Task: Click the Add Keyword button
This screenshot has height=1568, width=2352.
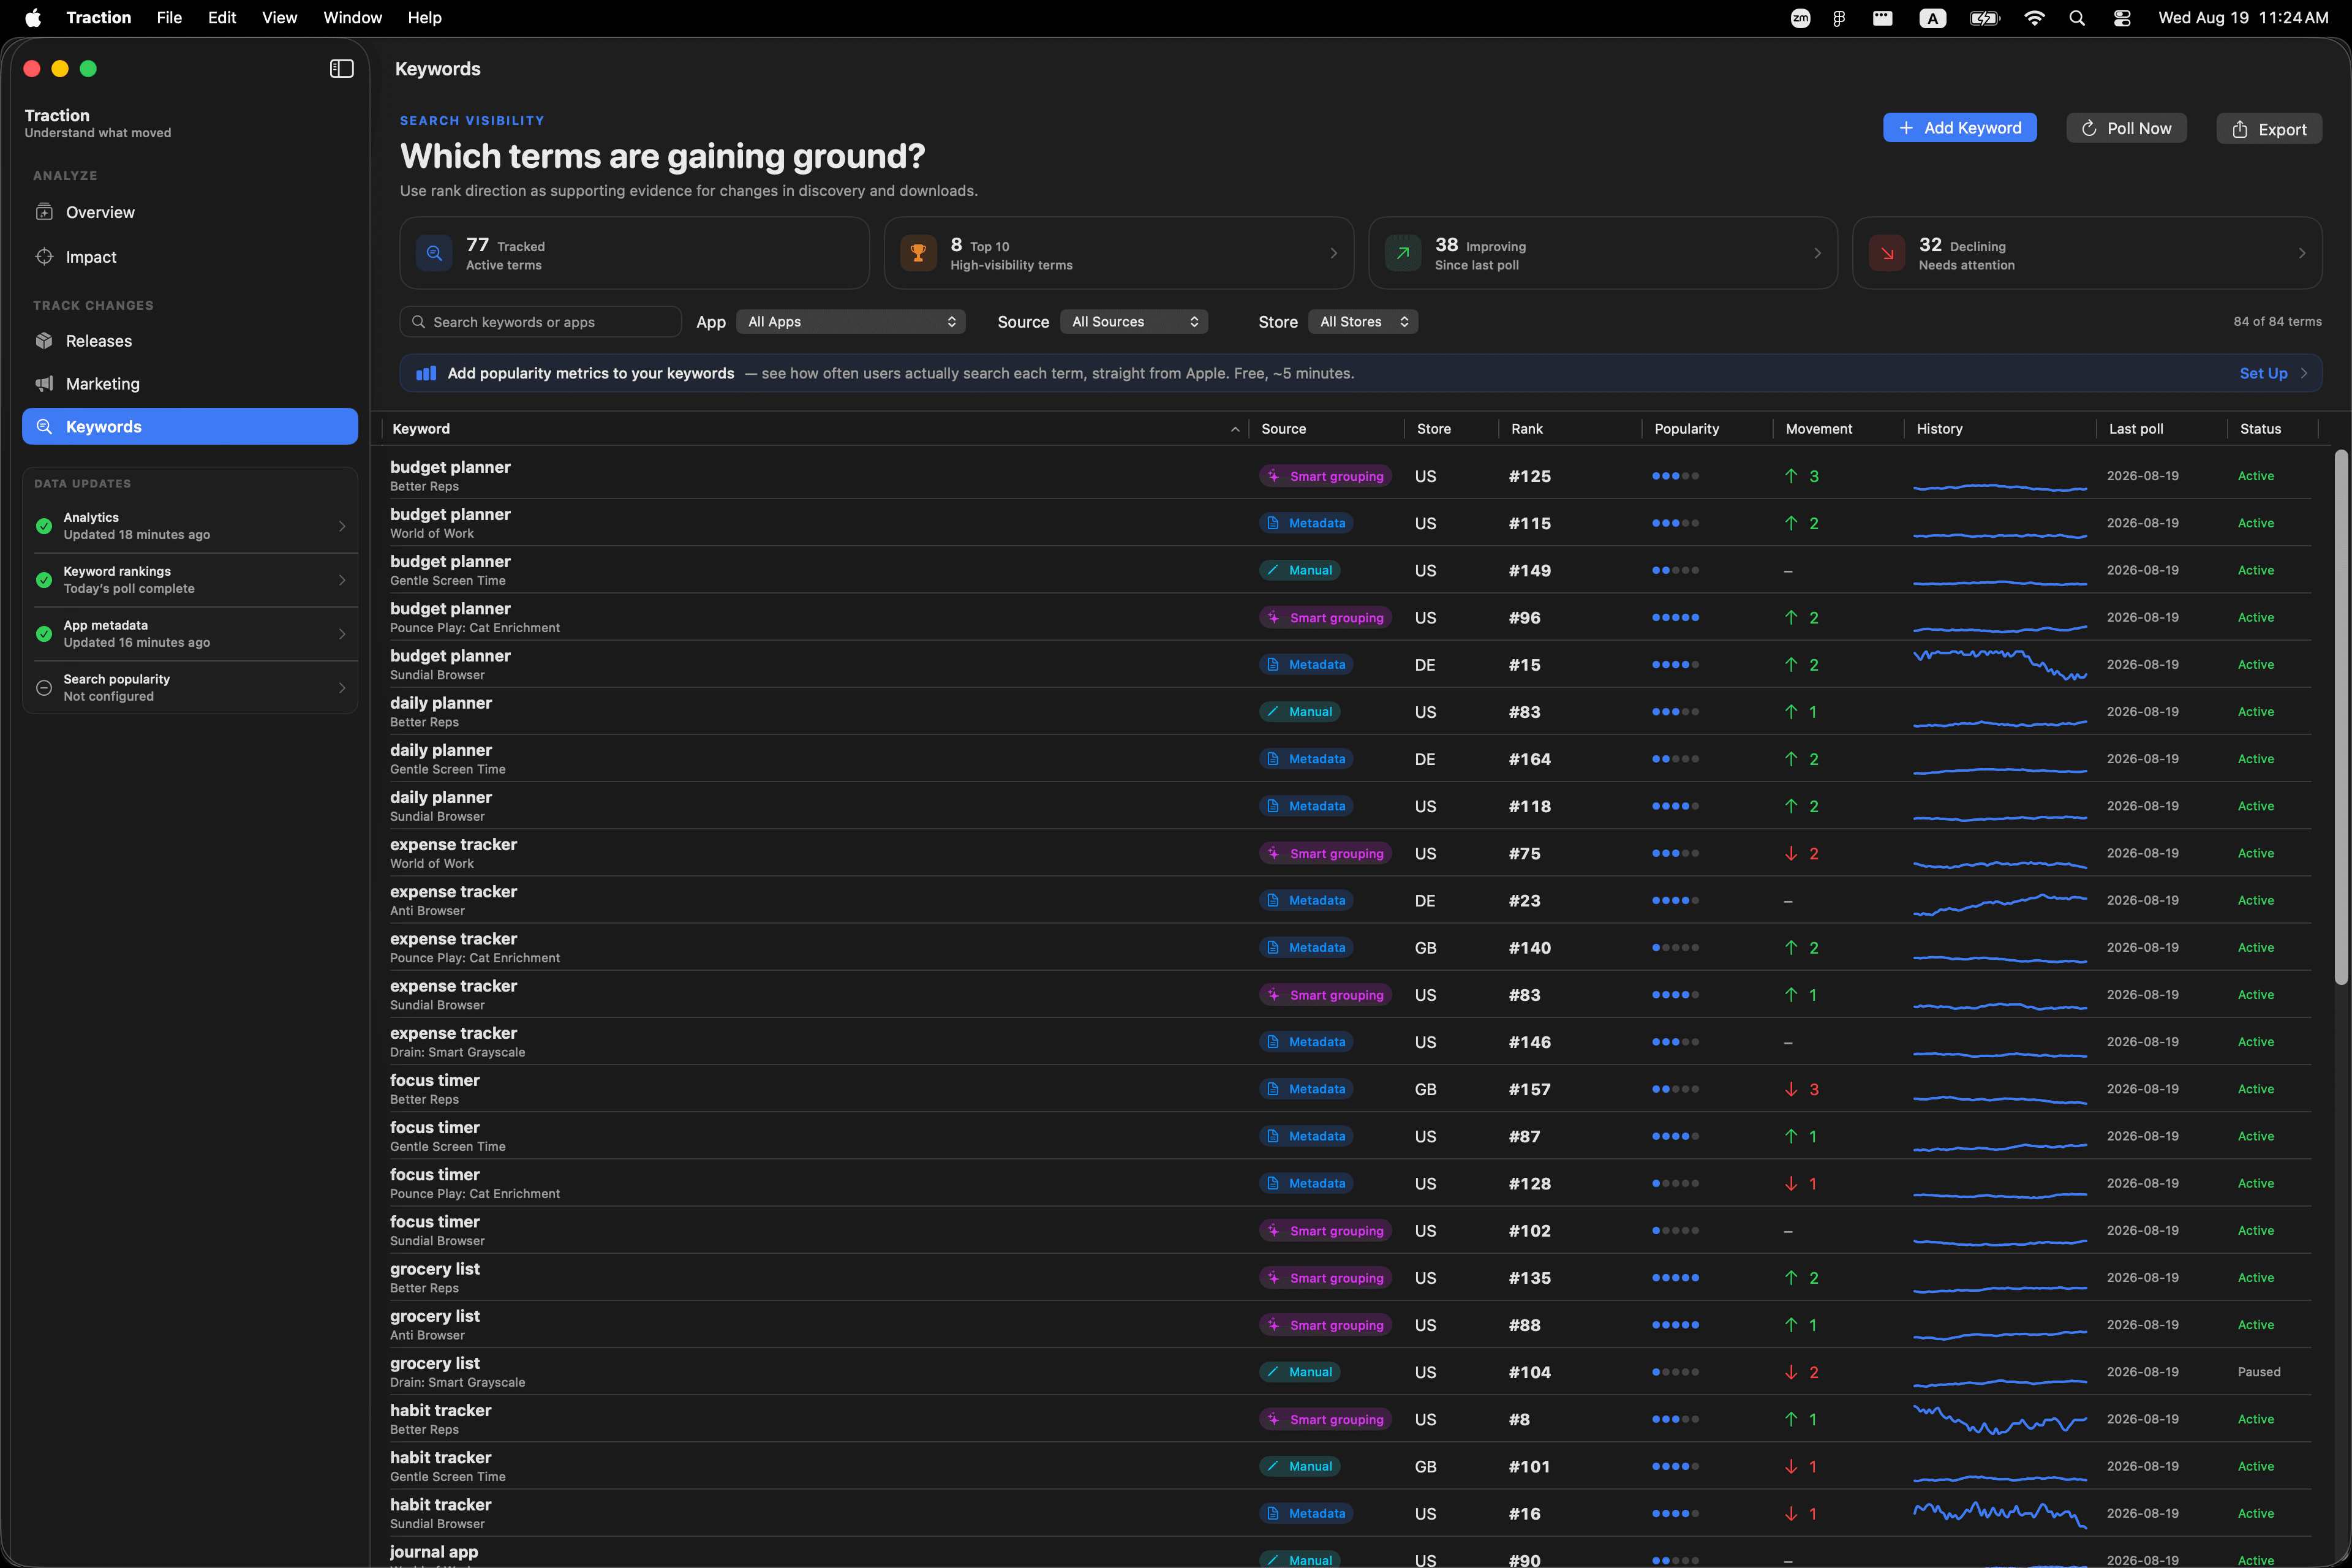Action: point(1959,128)
